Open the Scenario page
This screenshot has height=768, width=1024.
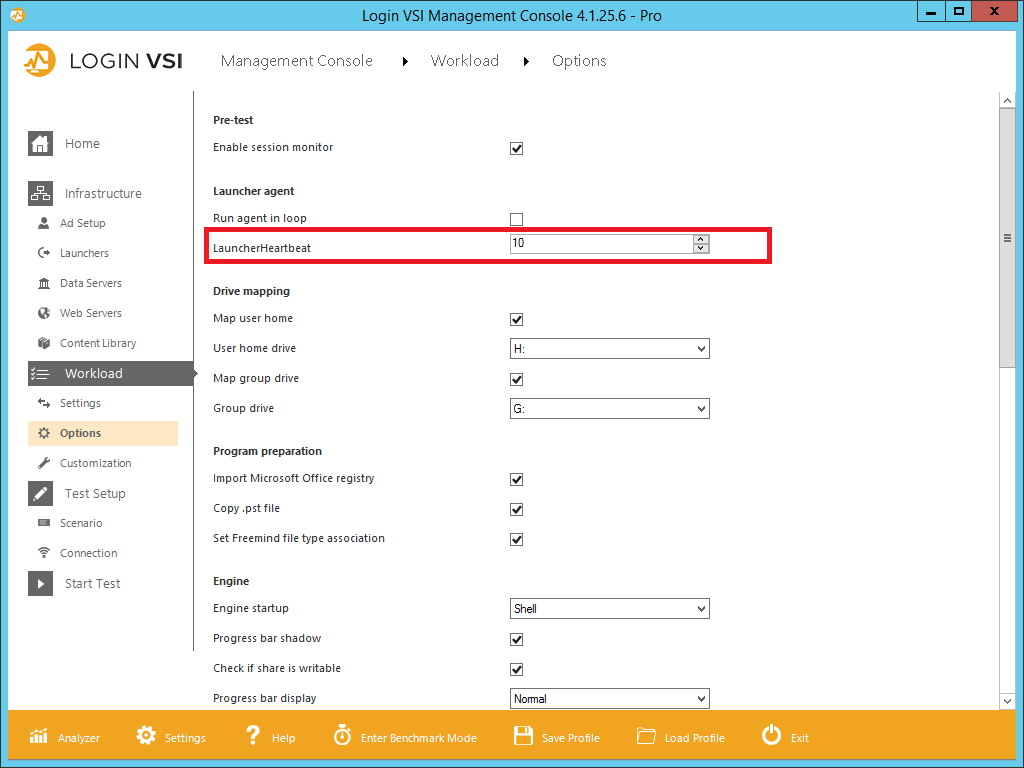click(x=81, y=523)
